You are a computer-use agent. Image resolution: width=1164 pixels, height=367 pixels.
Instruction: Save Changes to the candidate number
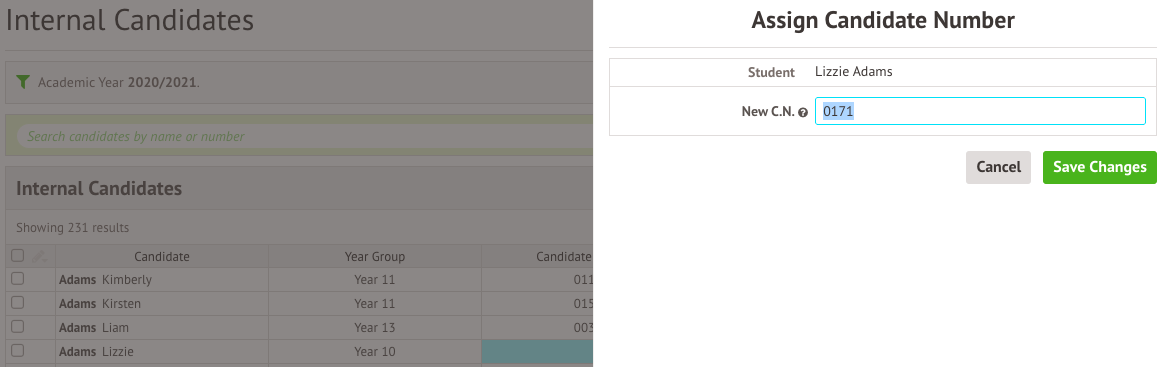tap(1099, 167)
